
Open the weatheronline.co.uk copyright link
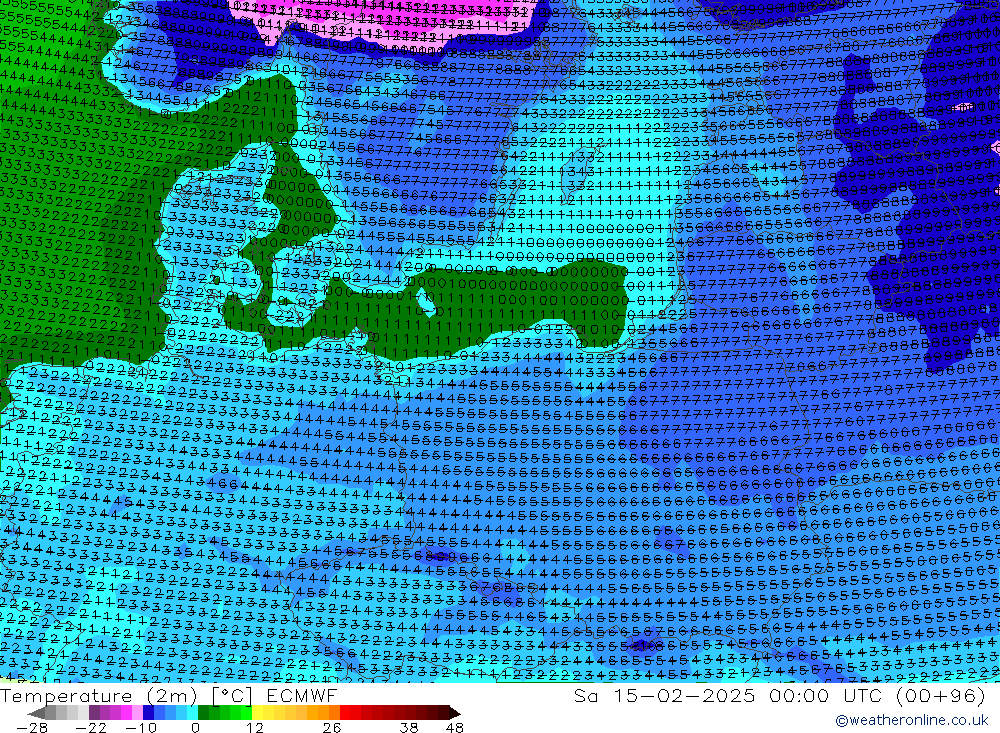click(x=912, y=720)
